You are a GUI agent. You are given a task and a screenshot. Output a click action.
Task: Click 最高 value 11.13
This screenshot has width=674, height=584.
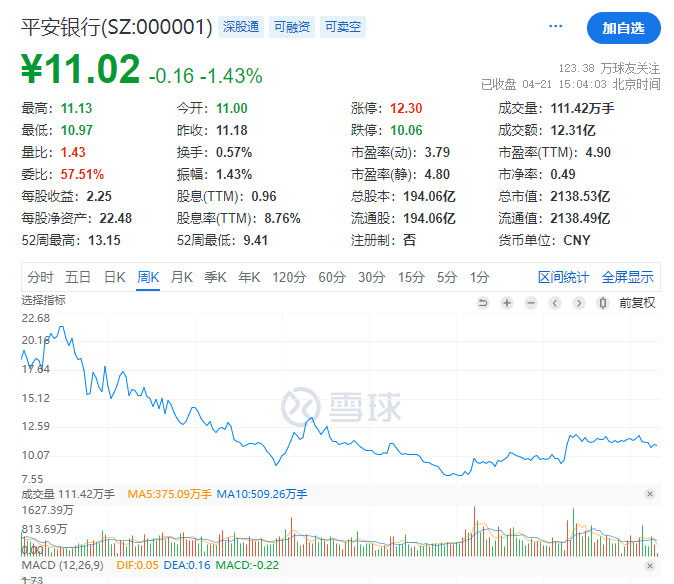coord(77,108)
